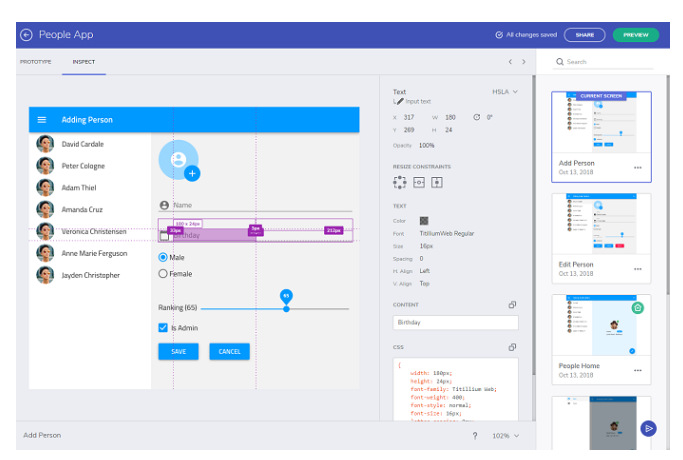Switch to the Prototype tab
Screen dimensions: 683x460
pyautogui.click(x=36, y=62)
